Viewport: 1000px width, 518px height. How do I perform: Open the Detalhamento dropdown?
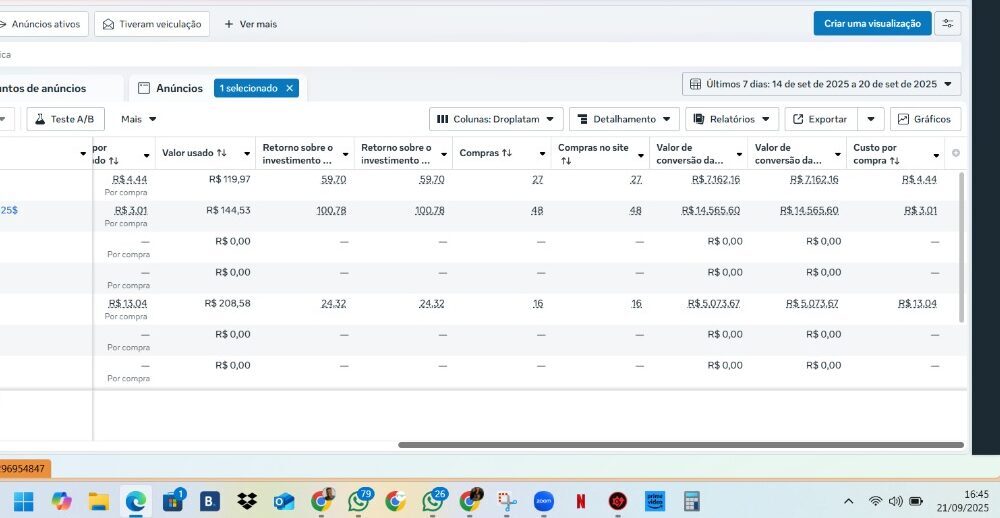coord(624,119)
